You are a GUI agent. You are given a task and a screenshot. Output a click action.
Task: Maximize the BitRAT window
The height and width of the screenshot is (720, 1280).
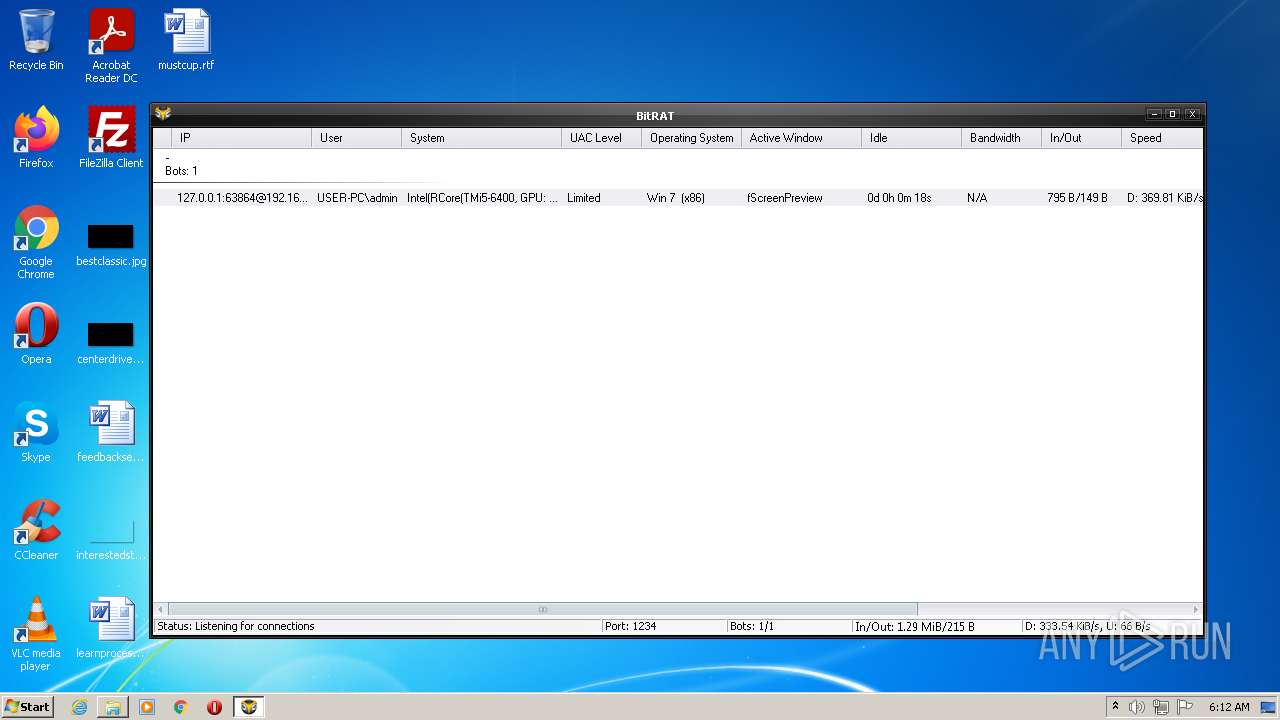click(1173, 114)
